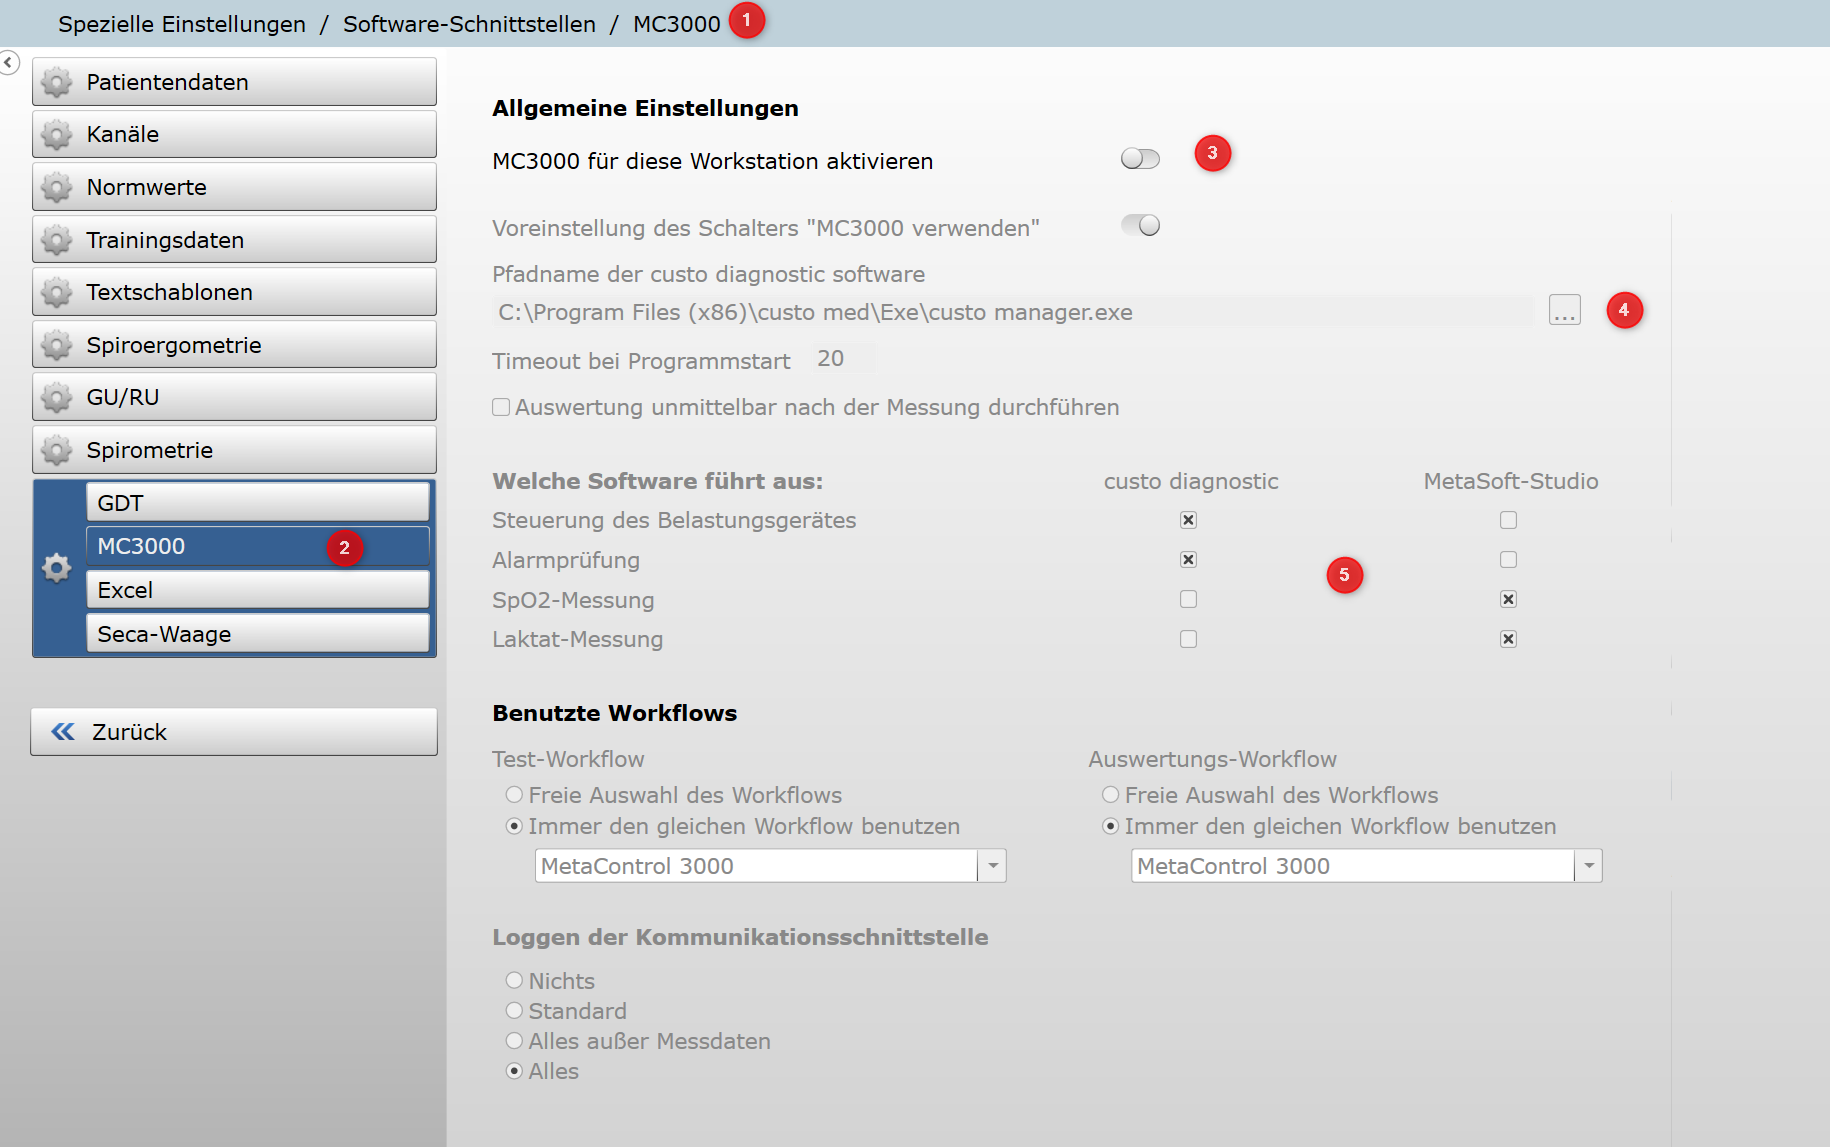Select Alles außer Messdaten logging option
The height and width of the screenshot is (1147, 1830).
coord(514,1041)
